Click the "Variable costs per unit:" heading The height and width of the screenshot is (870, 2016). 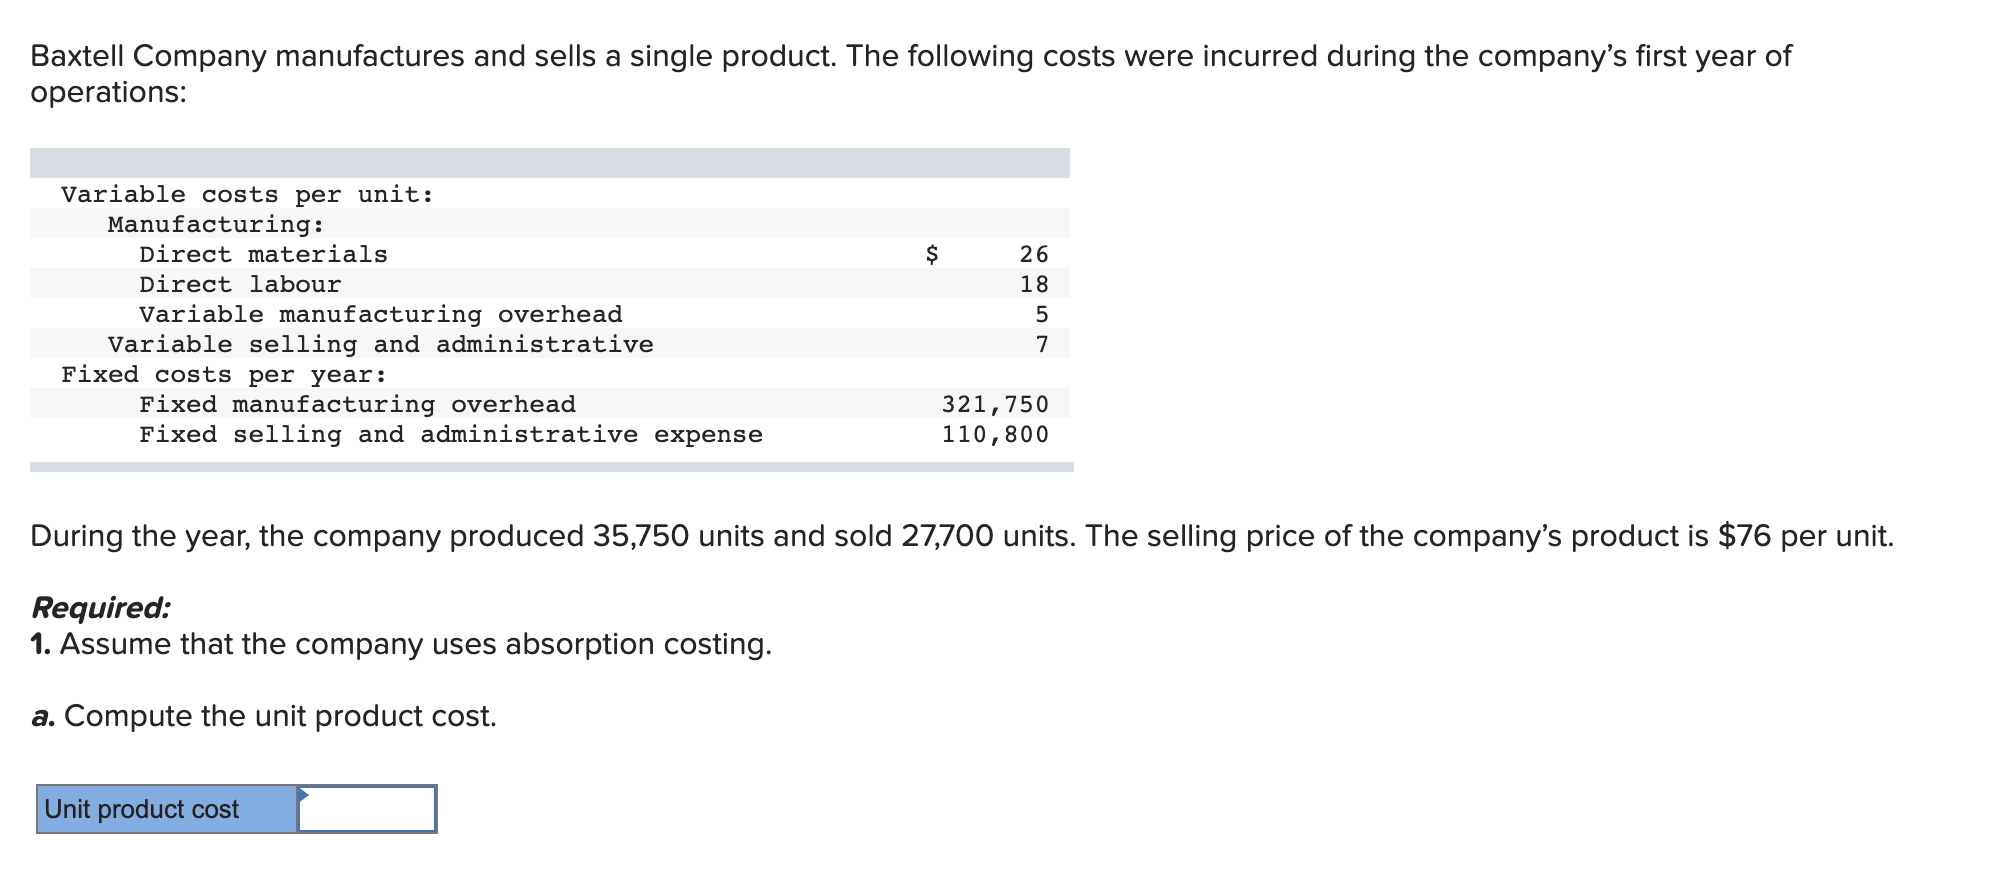pos(247,195)
